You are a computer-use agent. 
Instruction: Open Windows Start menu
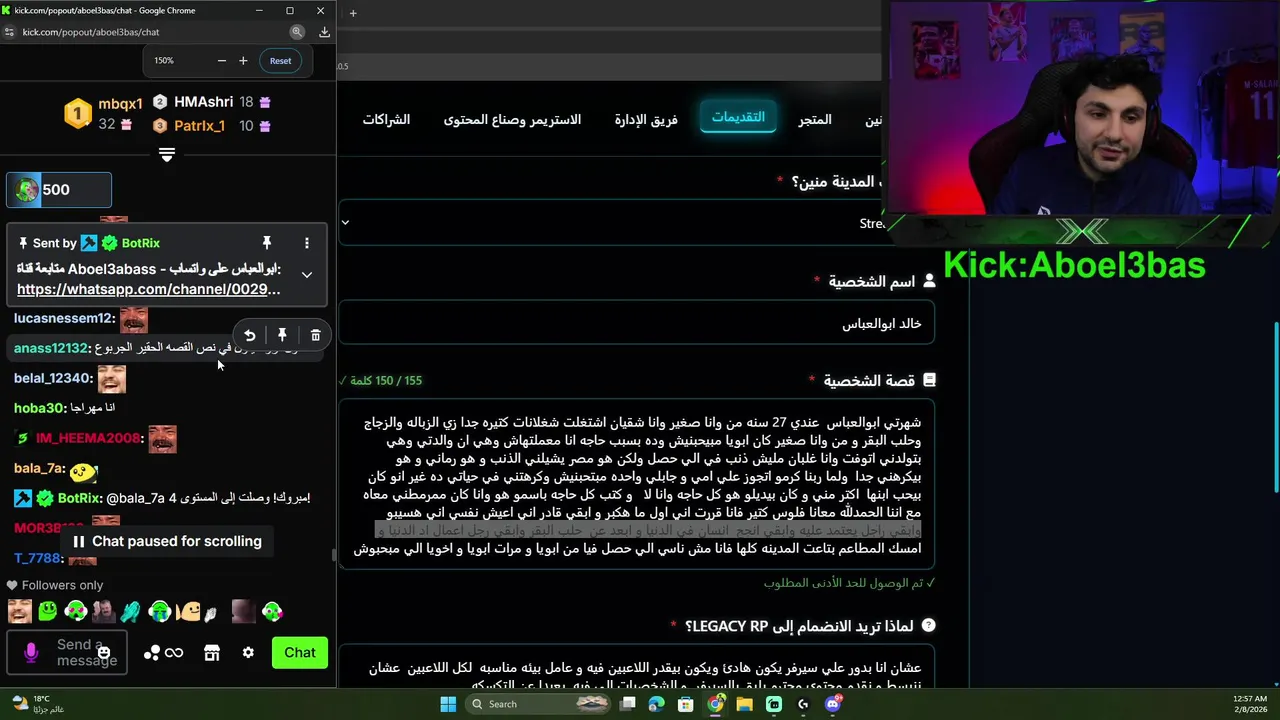tap(448, 704)
